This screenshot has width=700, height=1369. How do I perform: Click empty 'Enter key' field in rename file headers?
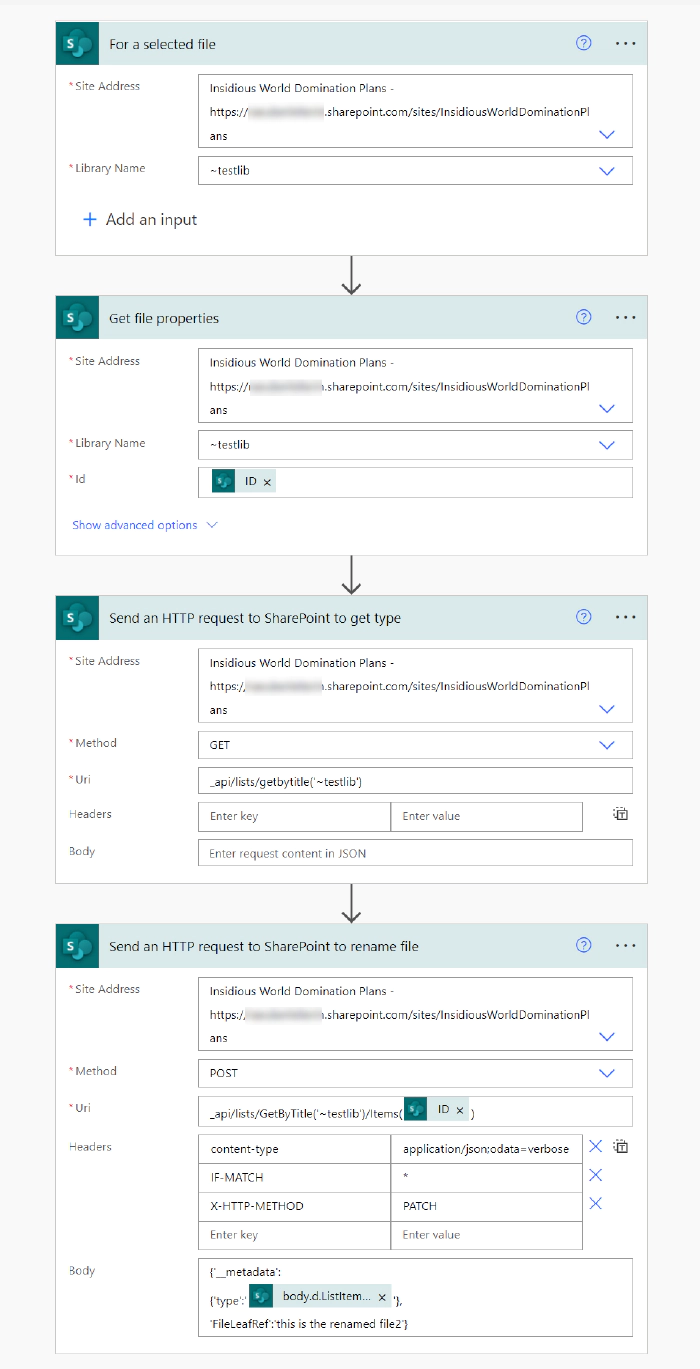tap(294, 1234)
